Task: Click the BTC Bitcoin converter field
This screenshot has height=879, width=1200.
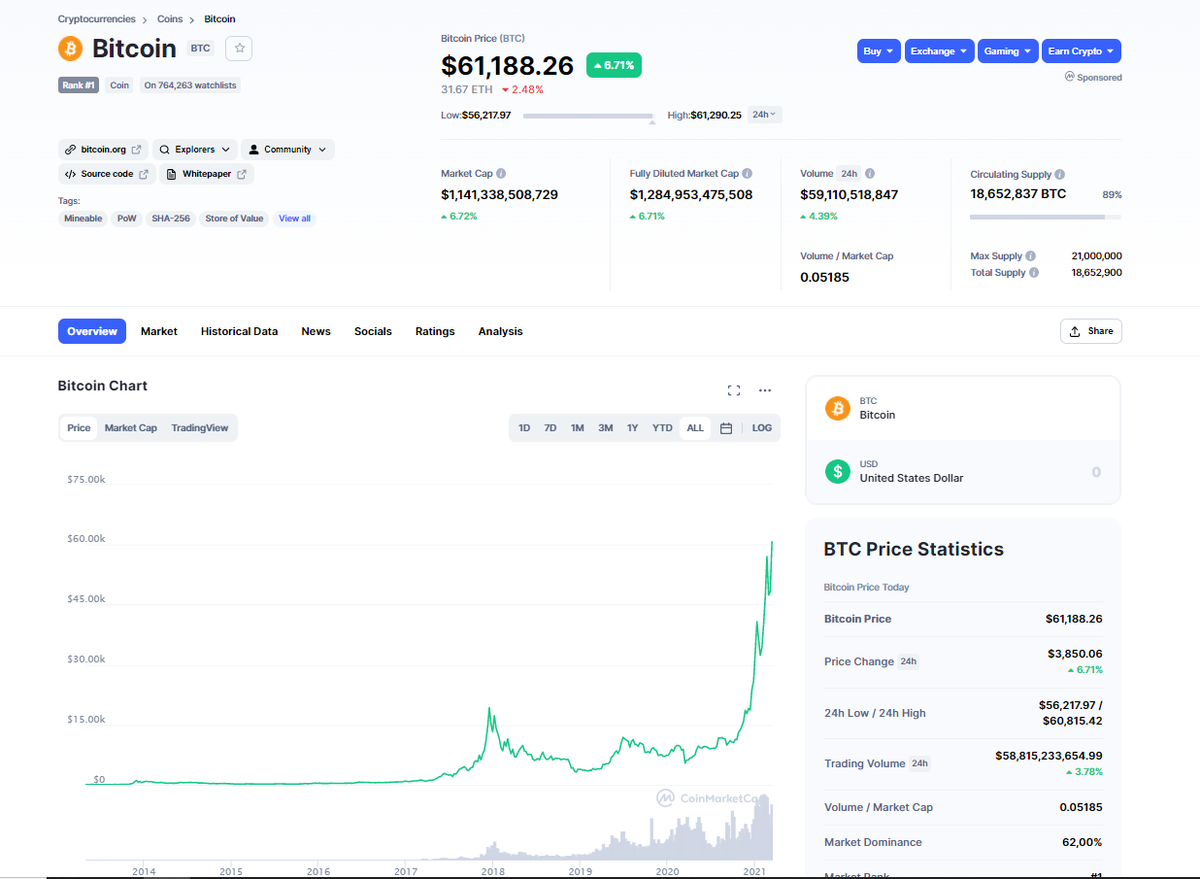Action: (x=963, y=408)
